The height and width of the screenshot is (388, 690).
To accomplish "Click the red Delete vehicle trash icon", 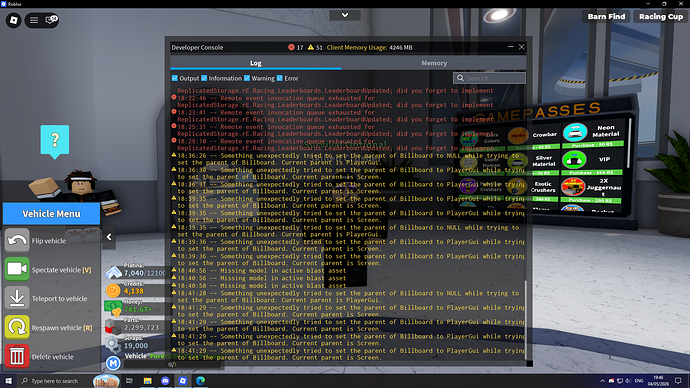I will (x=17, y=356).
